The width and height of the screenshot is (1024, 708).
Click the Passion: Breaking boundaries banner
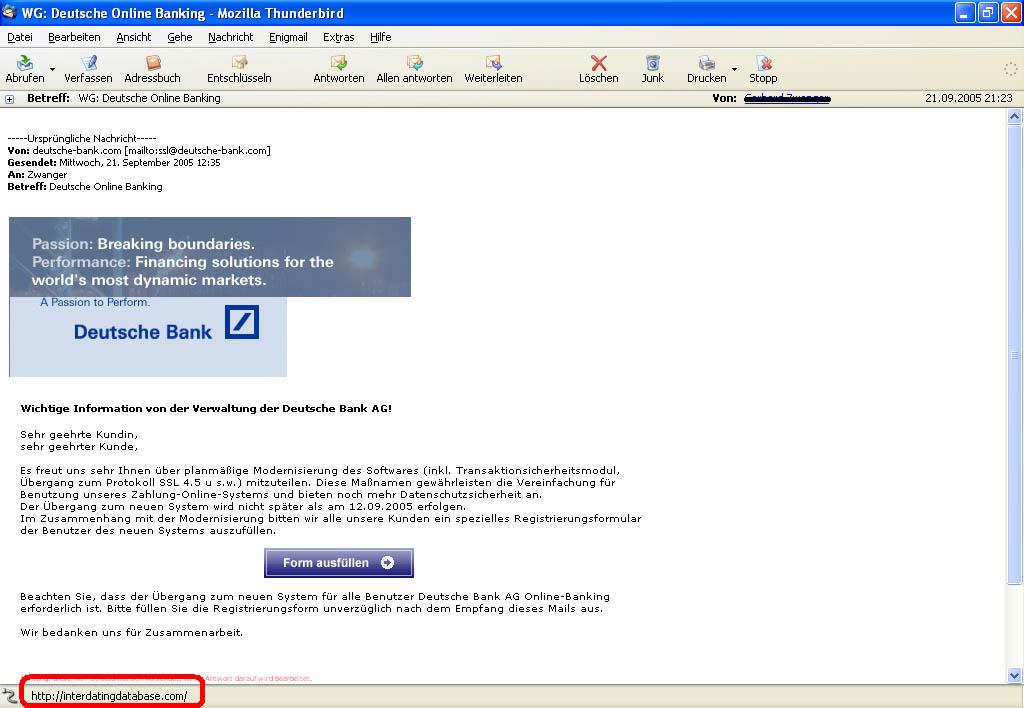(x=210, y=257)
